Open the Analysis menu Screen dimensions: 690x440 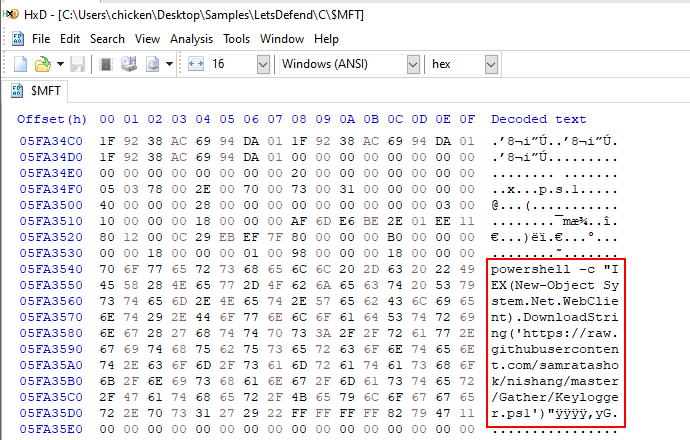click(x=191, y=39)
